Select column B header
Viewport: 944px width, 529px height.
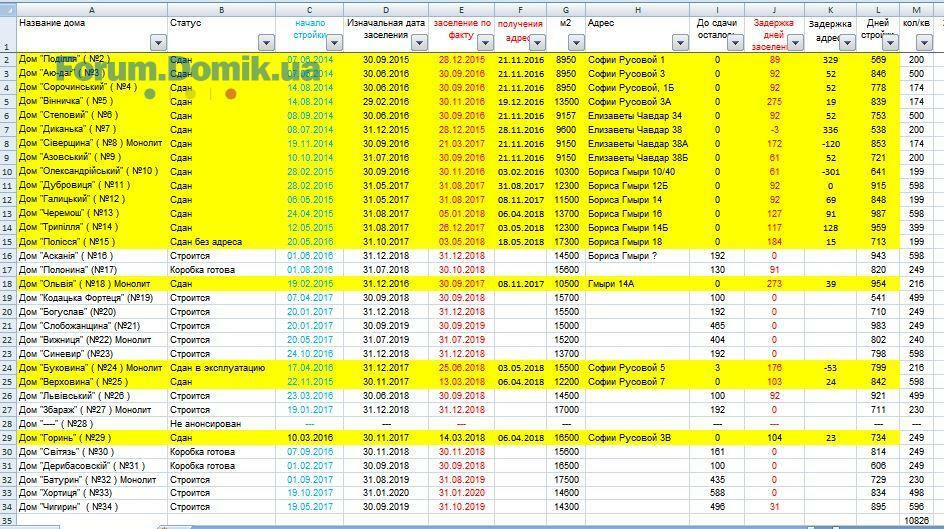point(222,10)
